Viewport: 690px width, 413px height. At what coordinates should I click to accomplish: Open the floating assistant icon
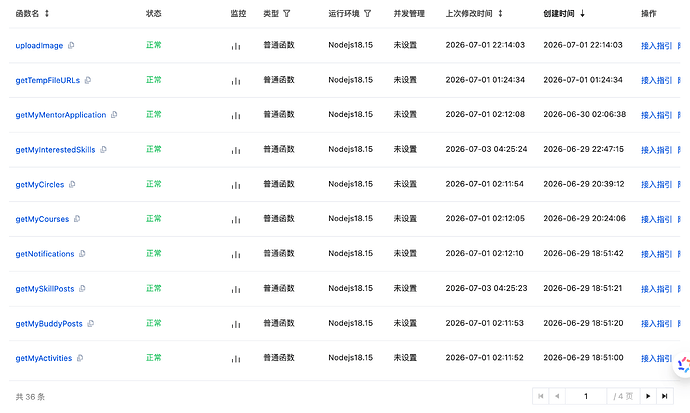[683, 364]
